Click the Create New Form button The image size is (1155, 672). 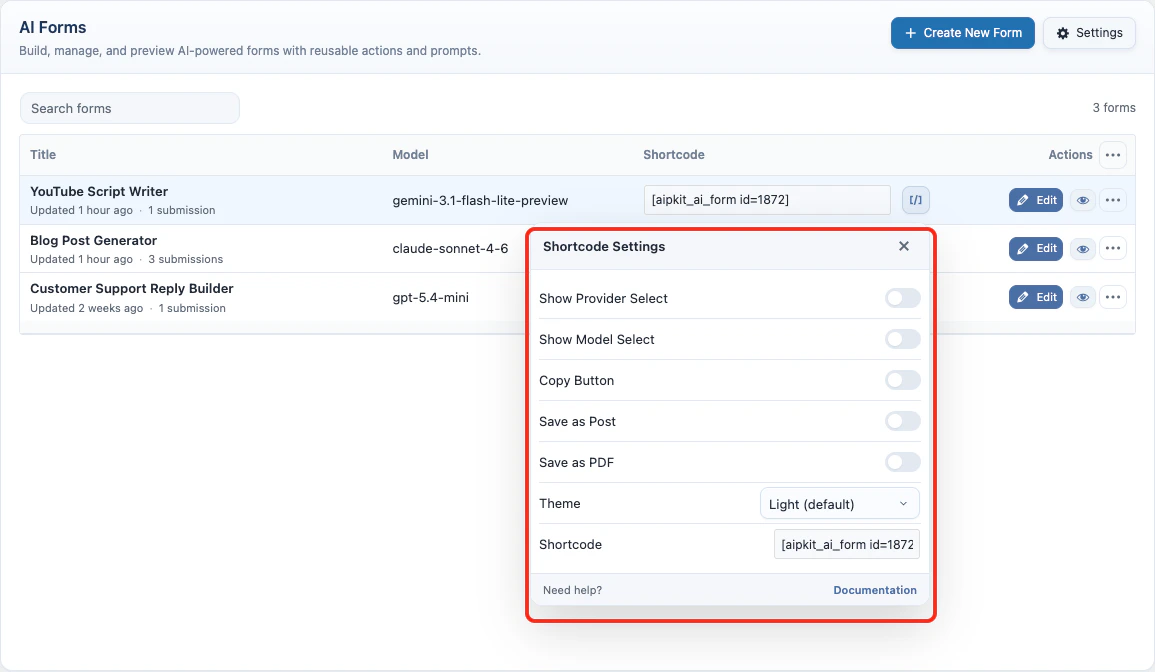962,33
